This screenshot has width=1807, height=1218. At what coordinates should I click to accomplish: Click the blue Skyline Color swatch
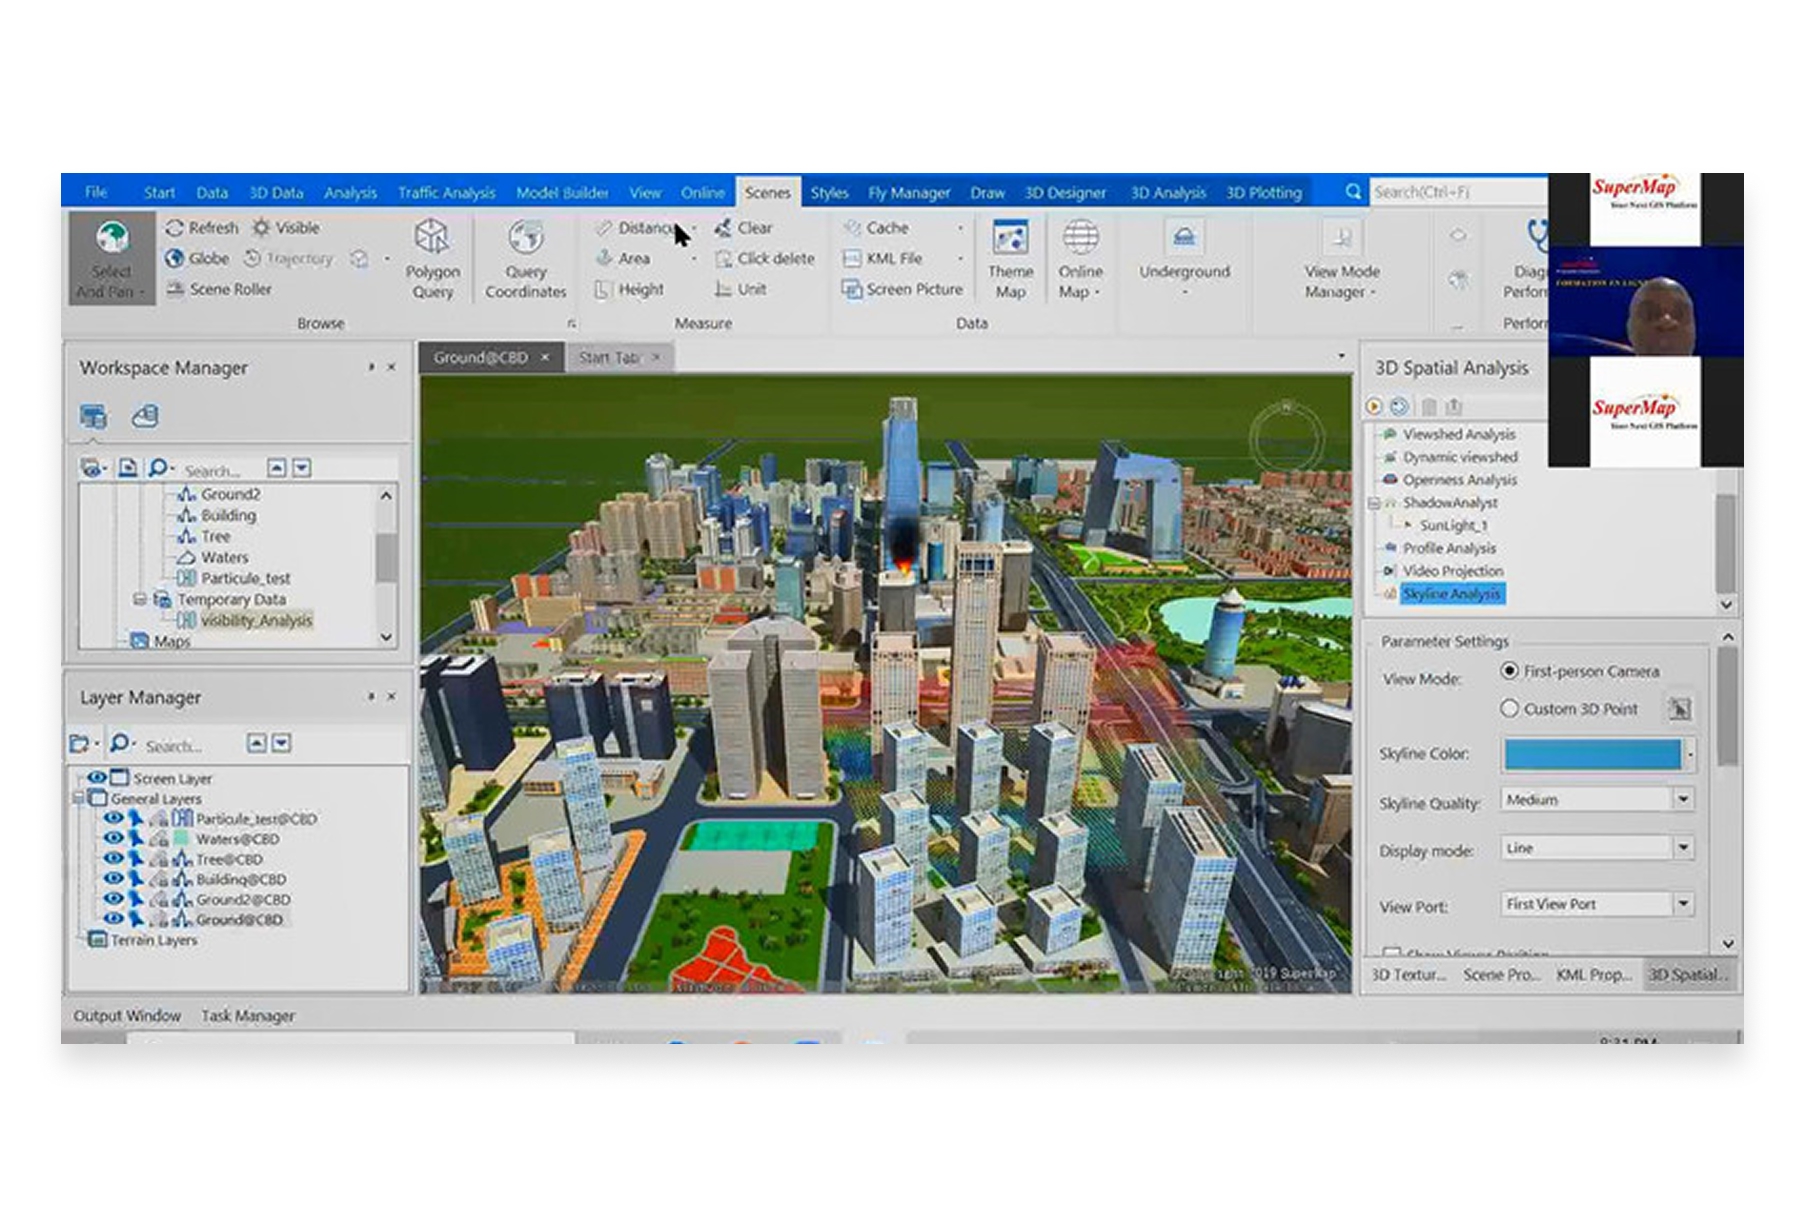[1592, 754]
